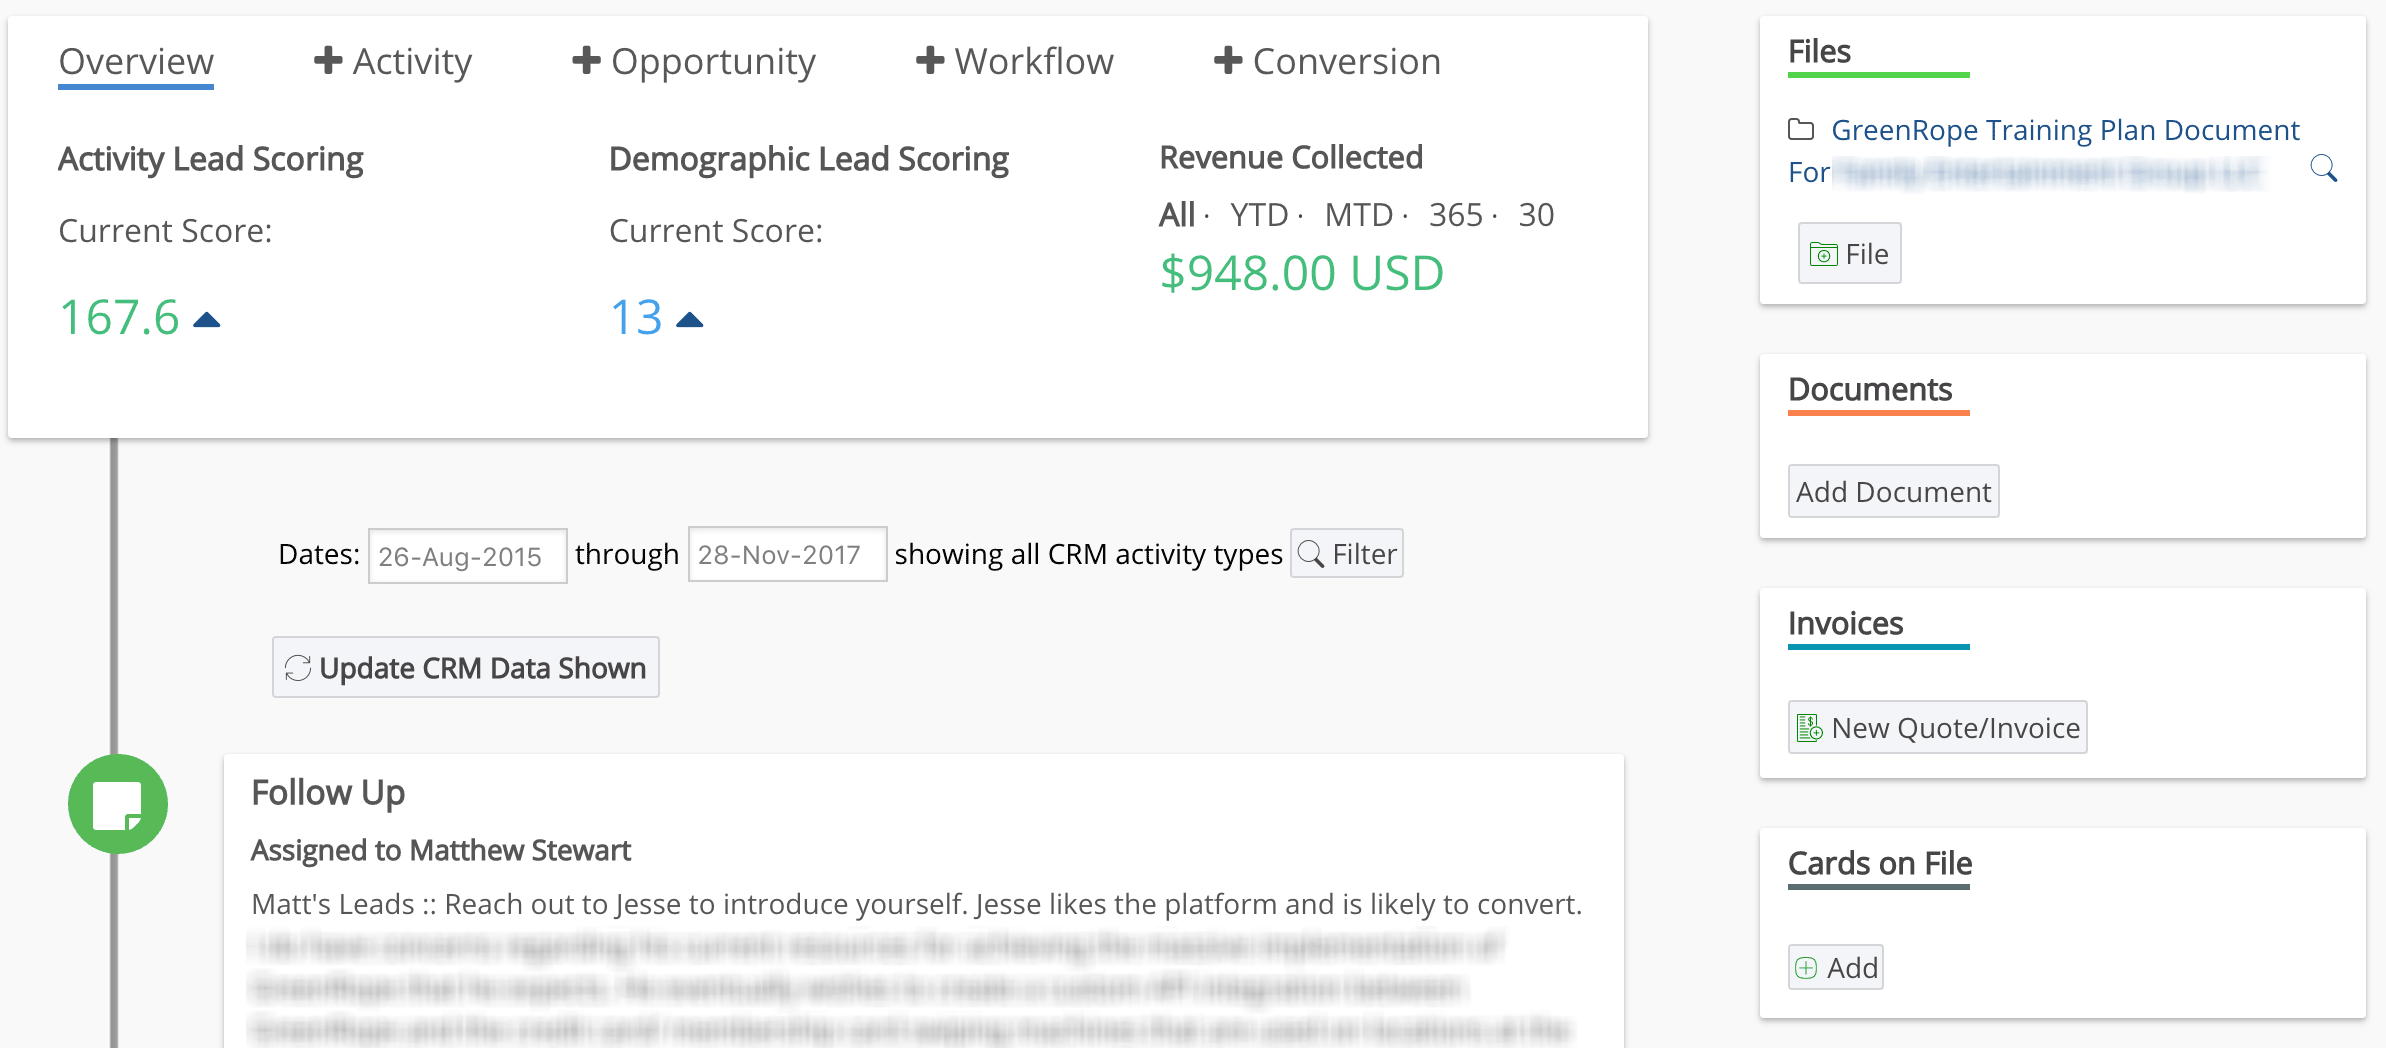Expand Demographic Lead Scoring arrow at 13
Screen dimensions: 2386x1048
click(x=690, y=320)
